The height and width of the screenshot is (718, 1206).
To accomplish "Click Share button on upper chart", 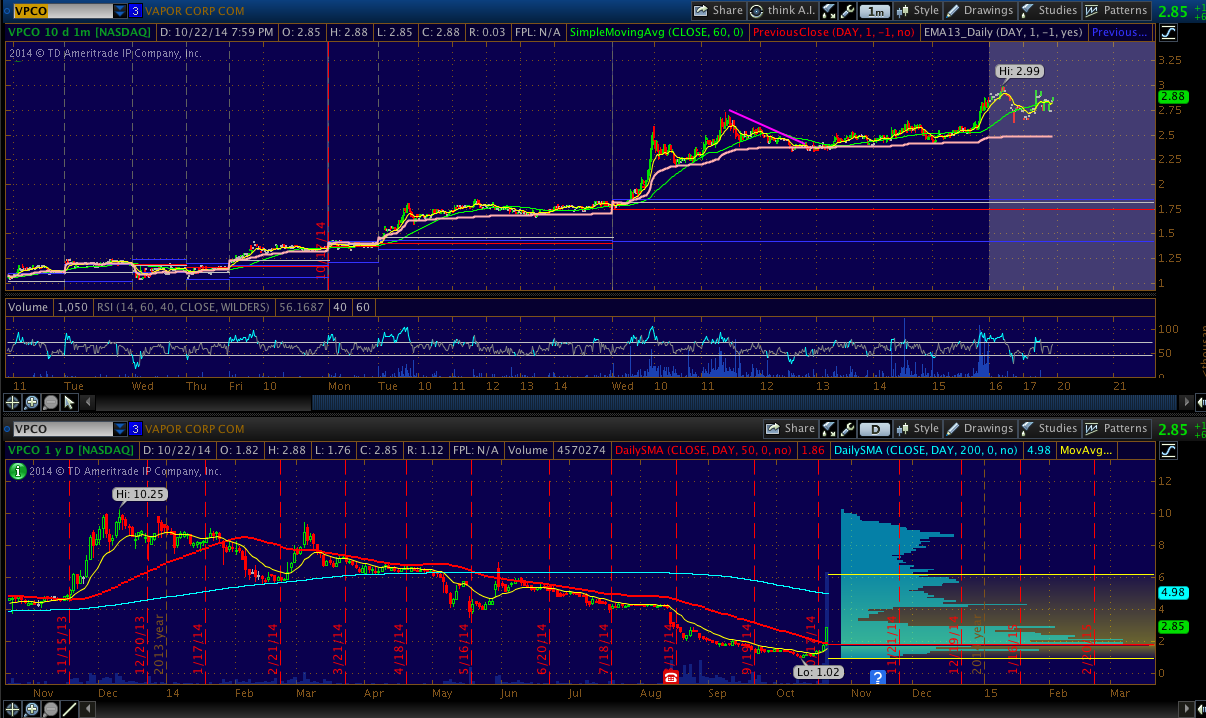I will point(718,10).
